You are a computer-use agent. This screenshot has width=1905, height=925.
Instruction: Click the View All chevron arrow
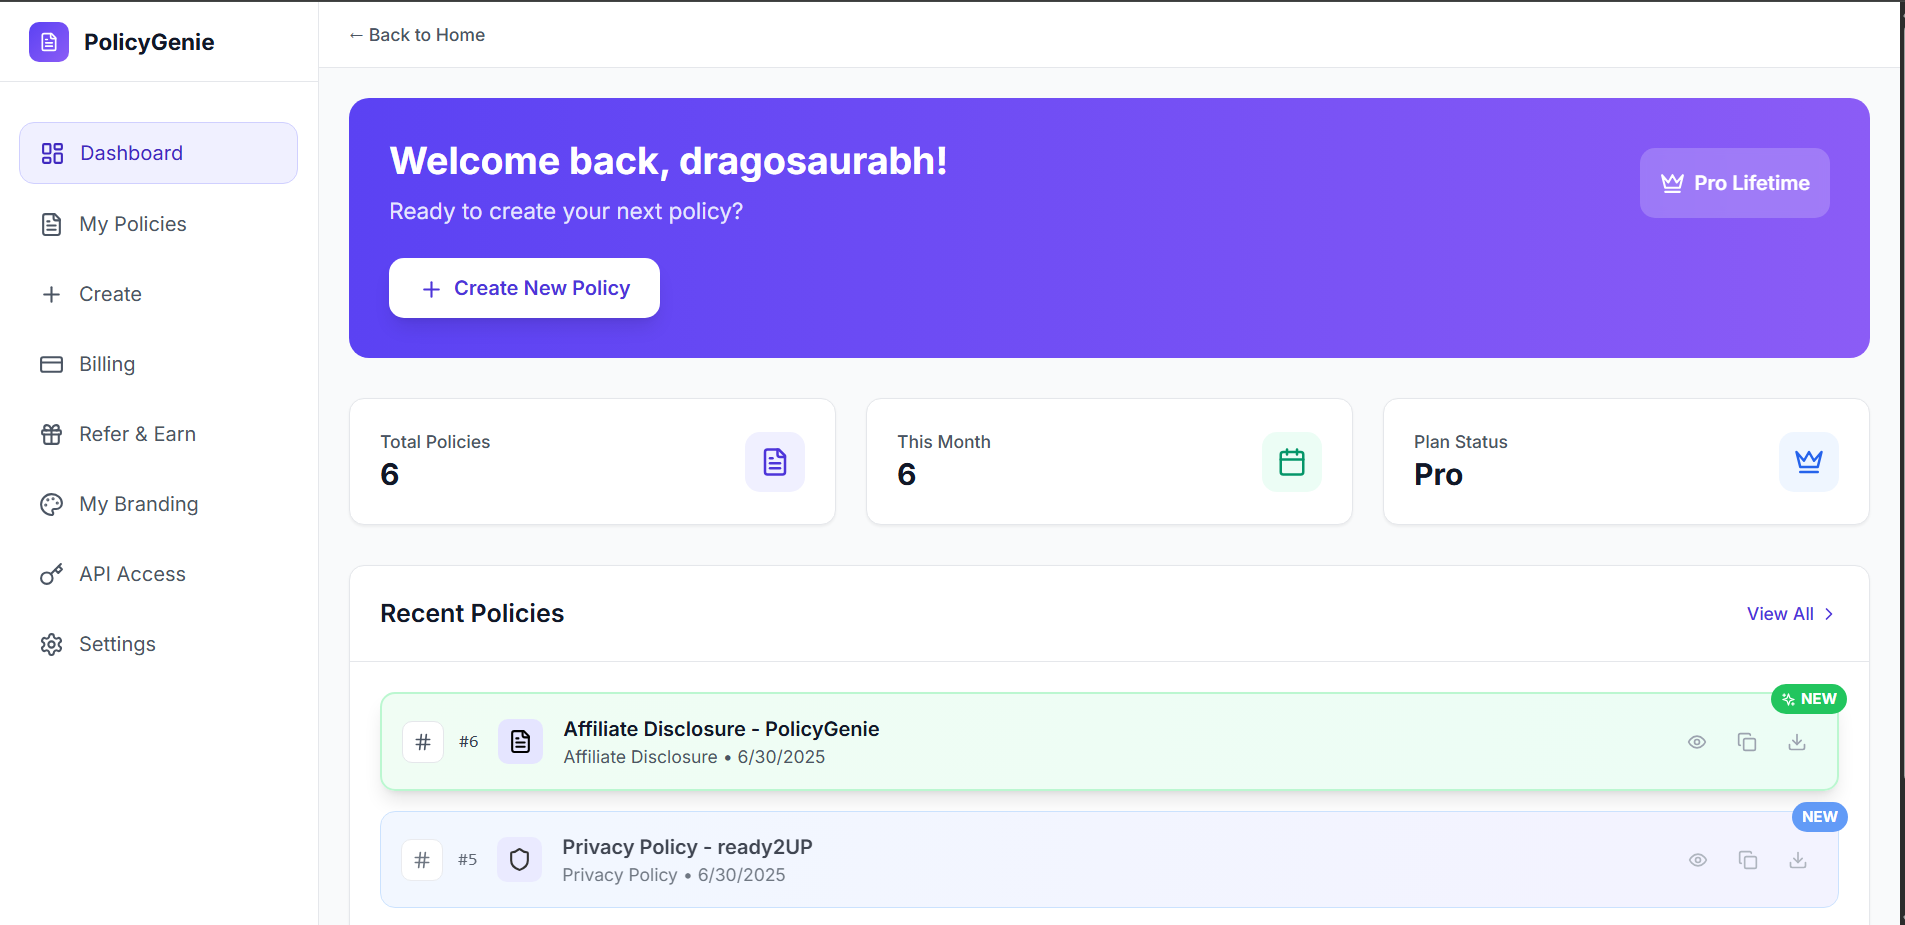click(1829, 614)
